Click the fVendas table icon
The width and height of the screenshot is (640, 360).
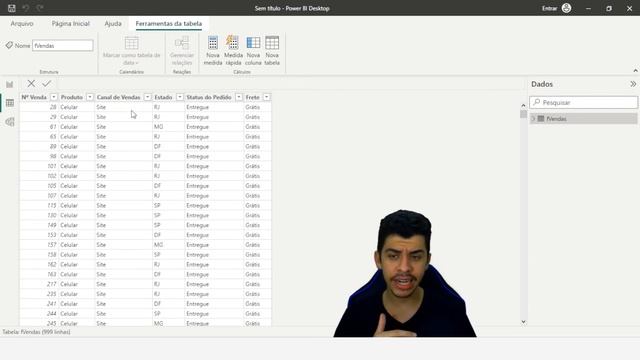(x=541, y=119)
